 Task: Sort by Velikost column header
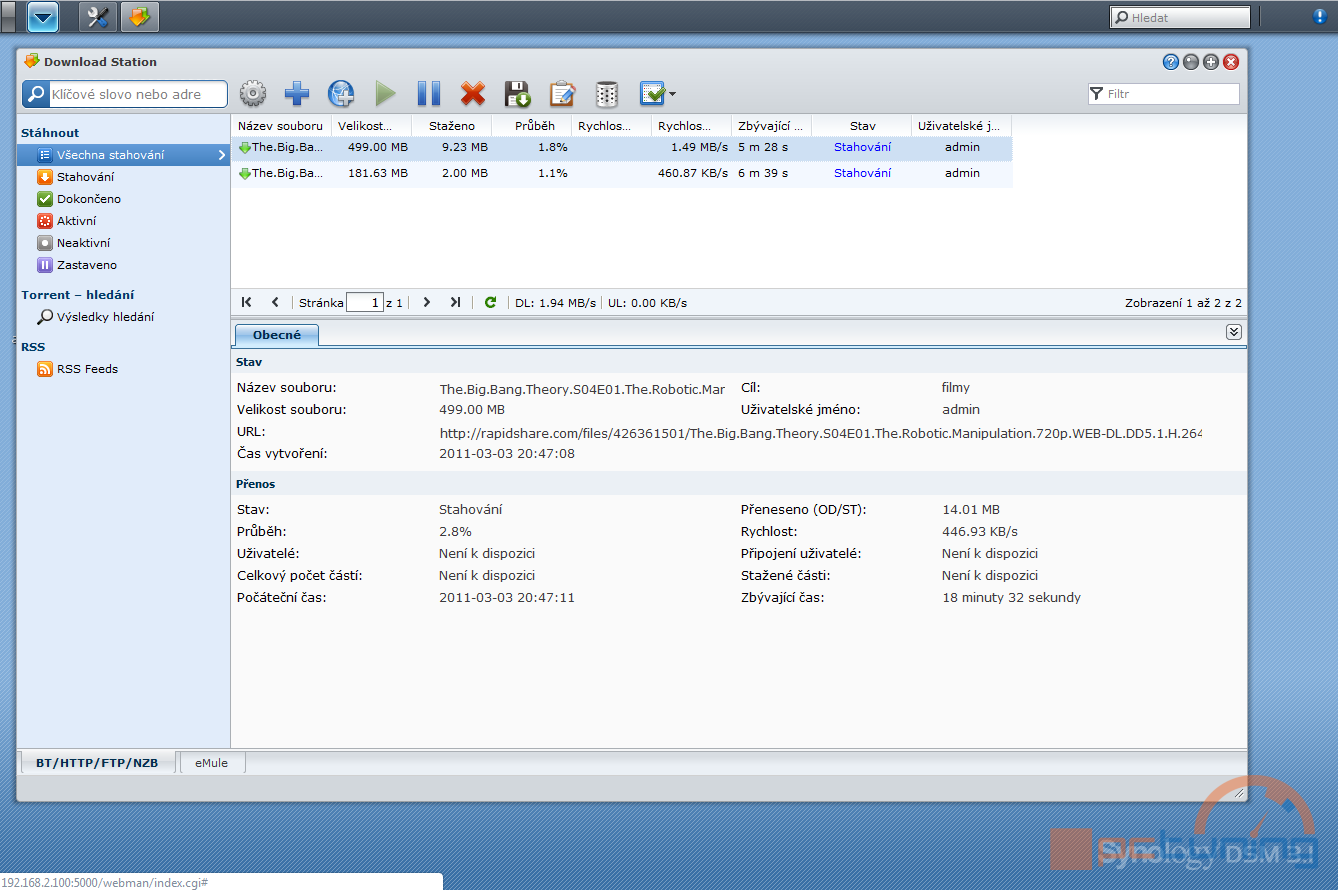coord(371,126)
